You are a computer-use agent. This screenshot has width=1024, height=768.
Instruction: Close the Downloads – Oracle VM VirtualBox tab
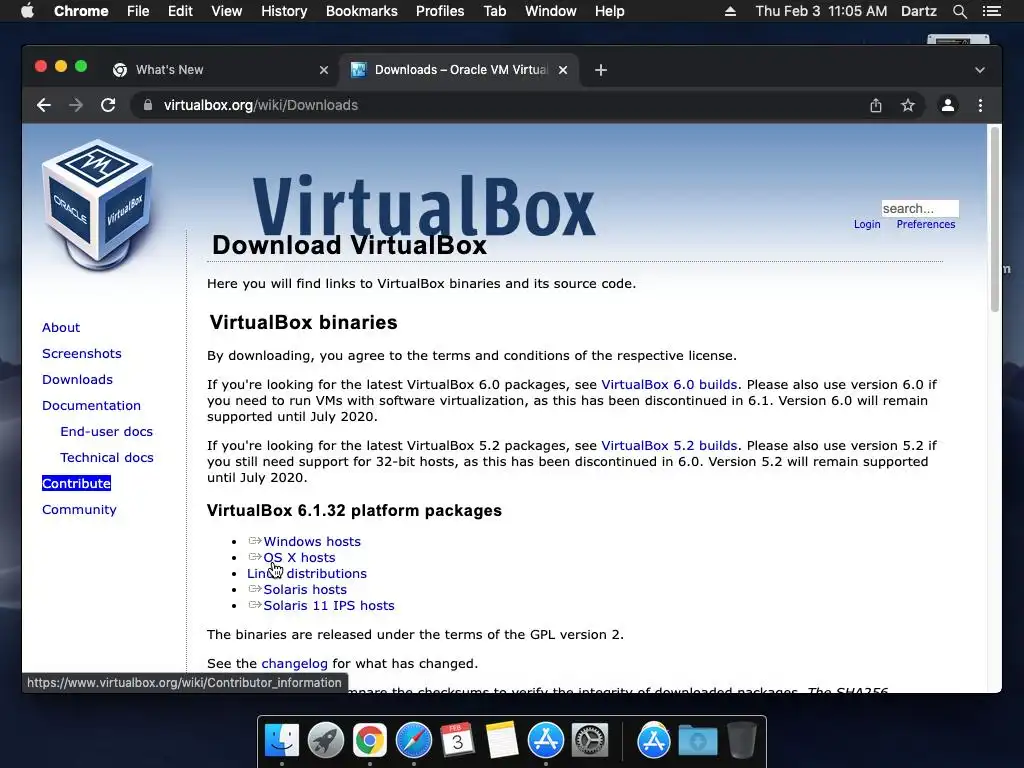(x=563, y=70)
